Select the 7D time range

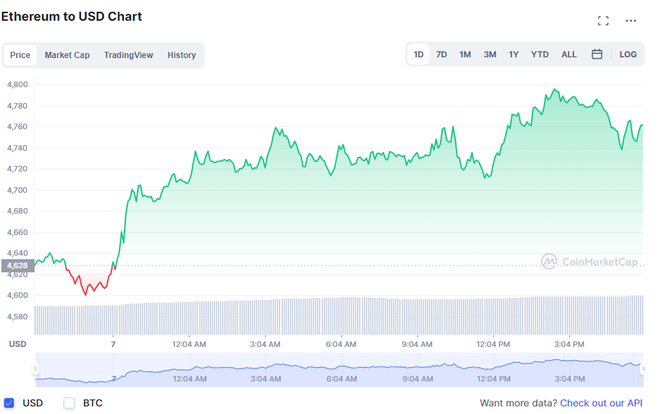441,54
